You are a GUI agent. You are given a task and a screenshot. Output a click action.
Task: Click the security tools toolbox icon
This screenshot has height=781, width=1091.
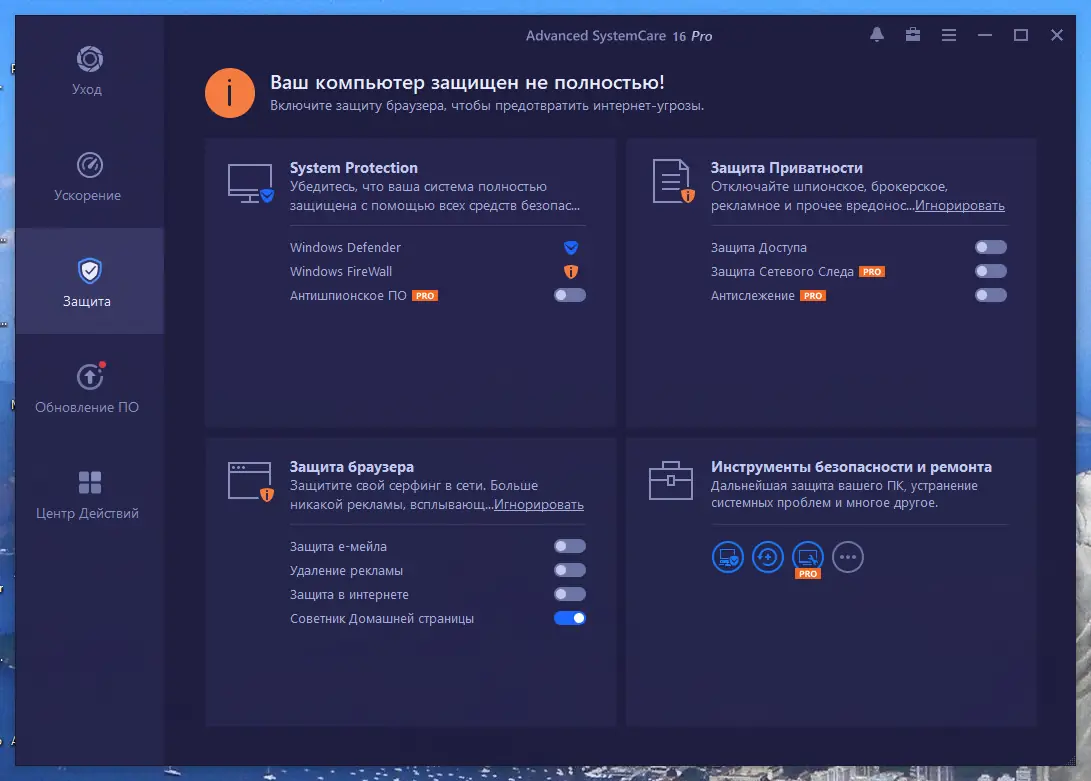[670, 480]
